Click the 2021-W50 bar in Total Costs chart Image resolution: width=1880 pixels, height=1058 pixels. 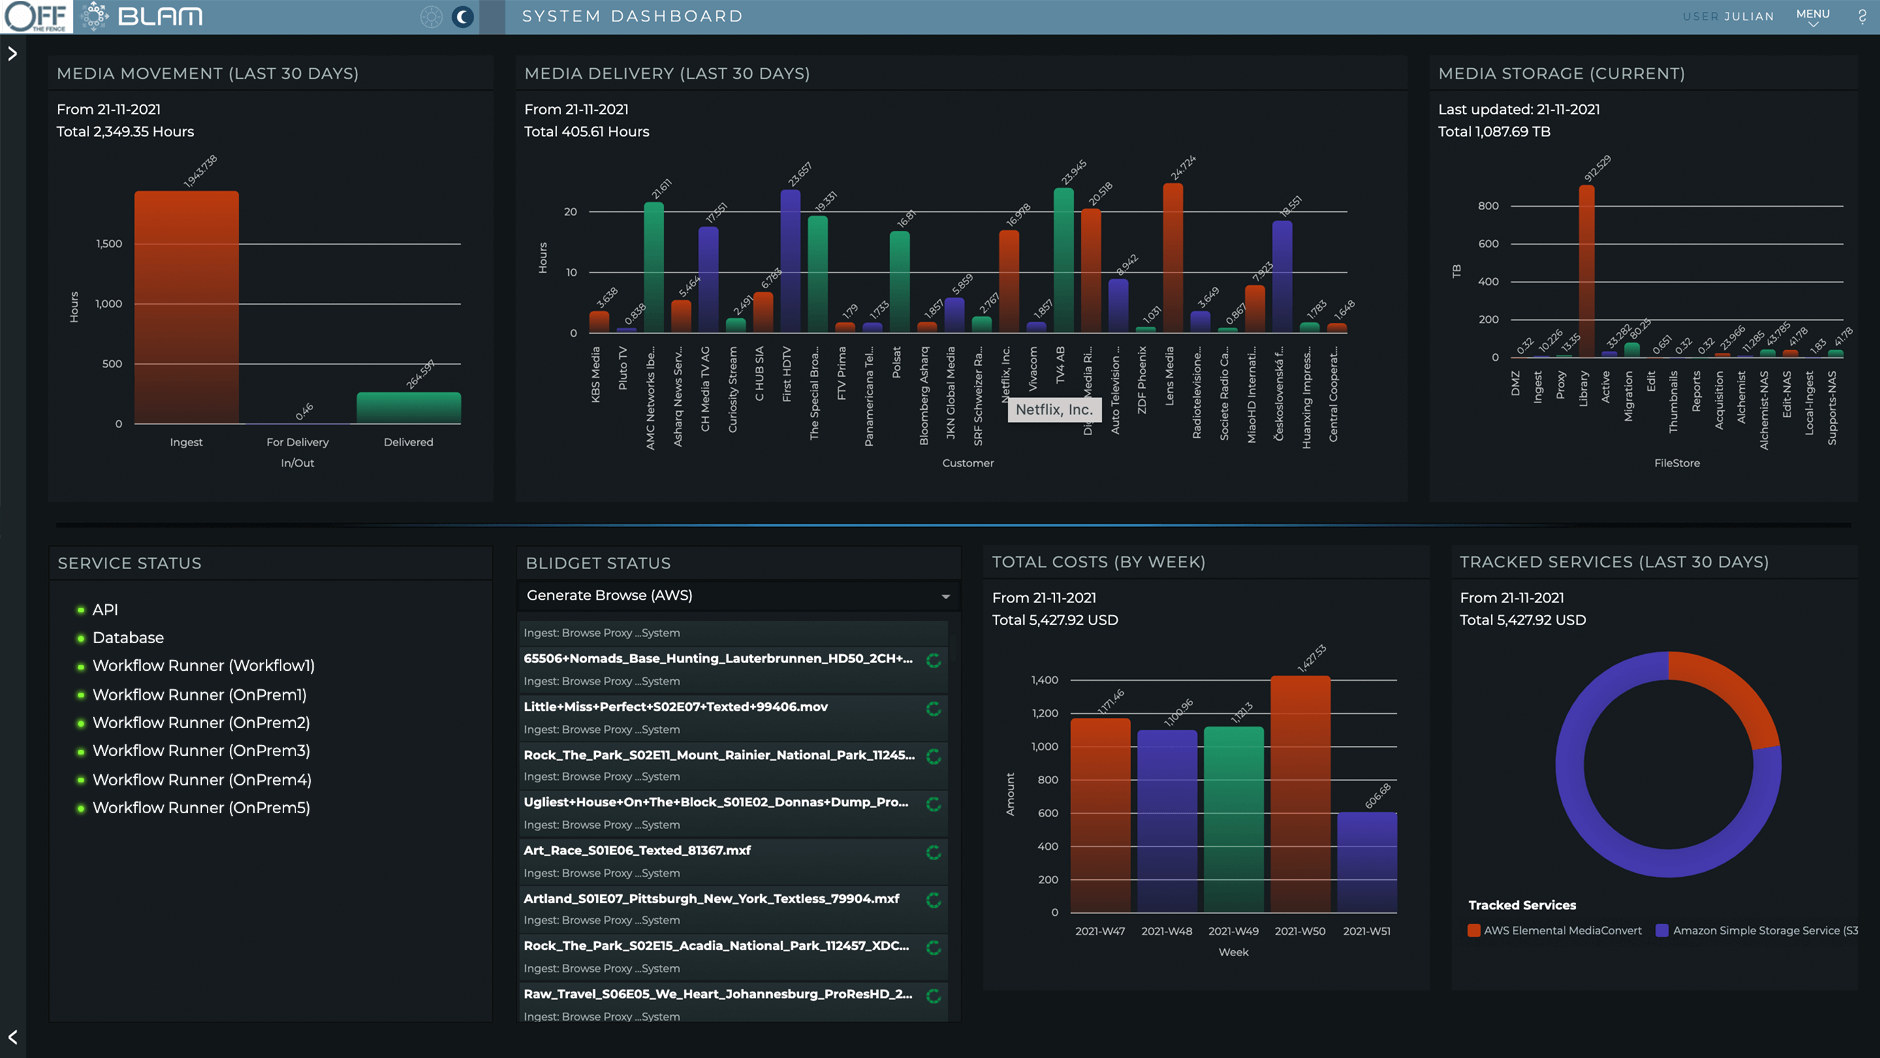tap(1300, 794)
